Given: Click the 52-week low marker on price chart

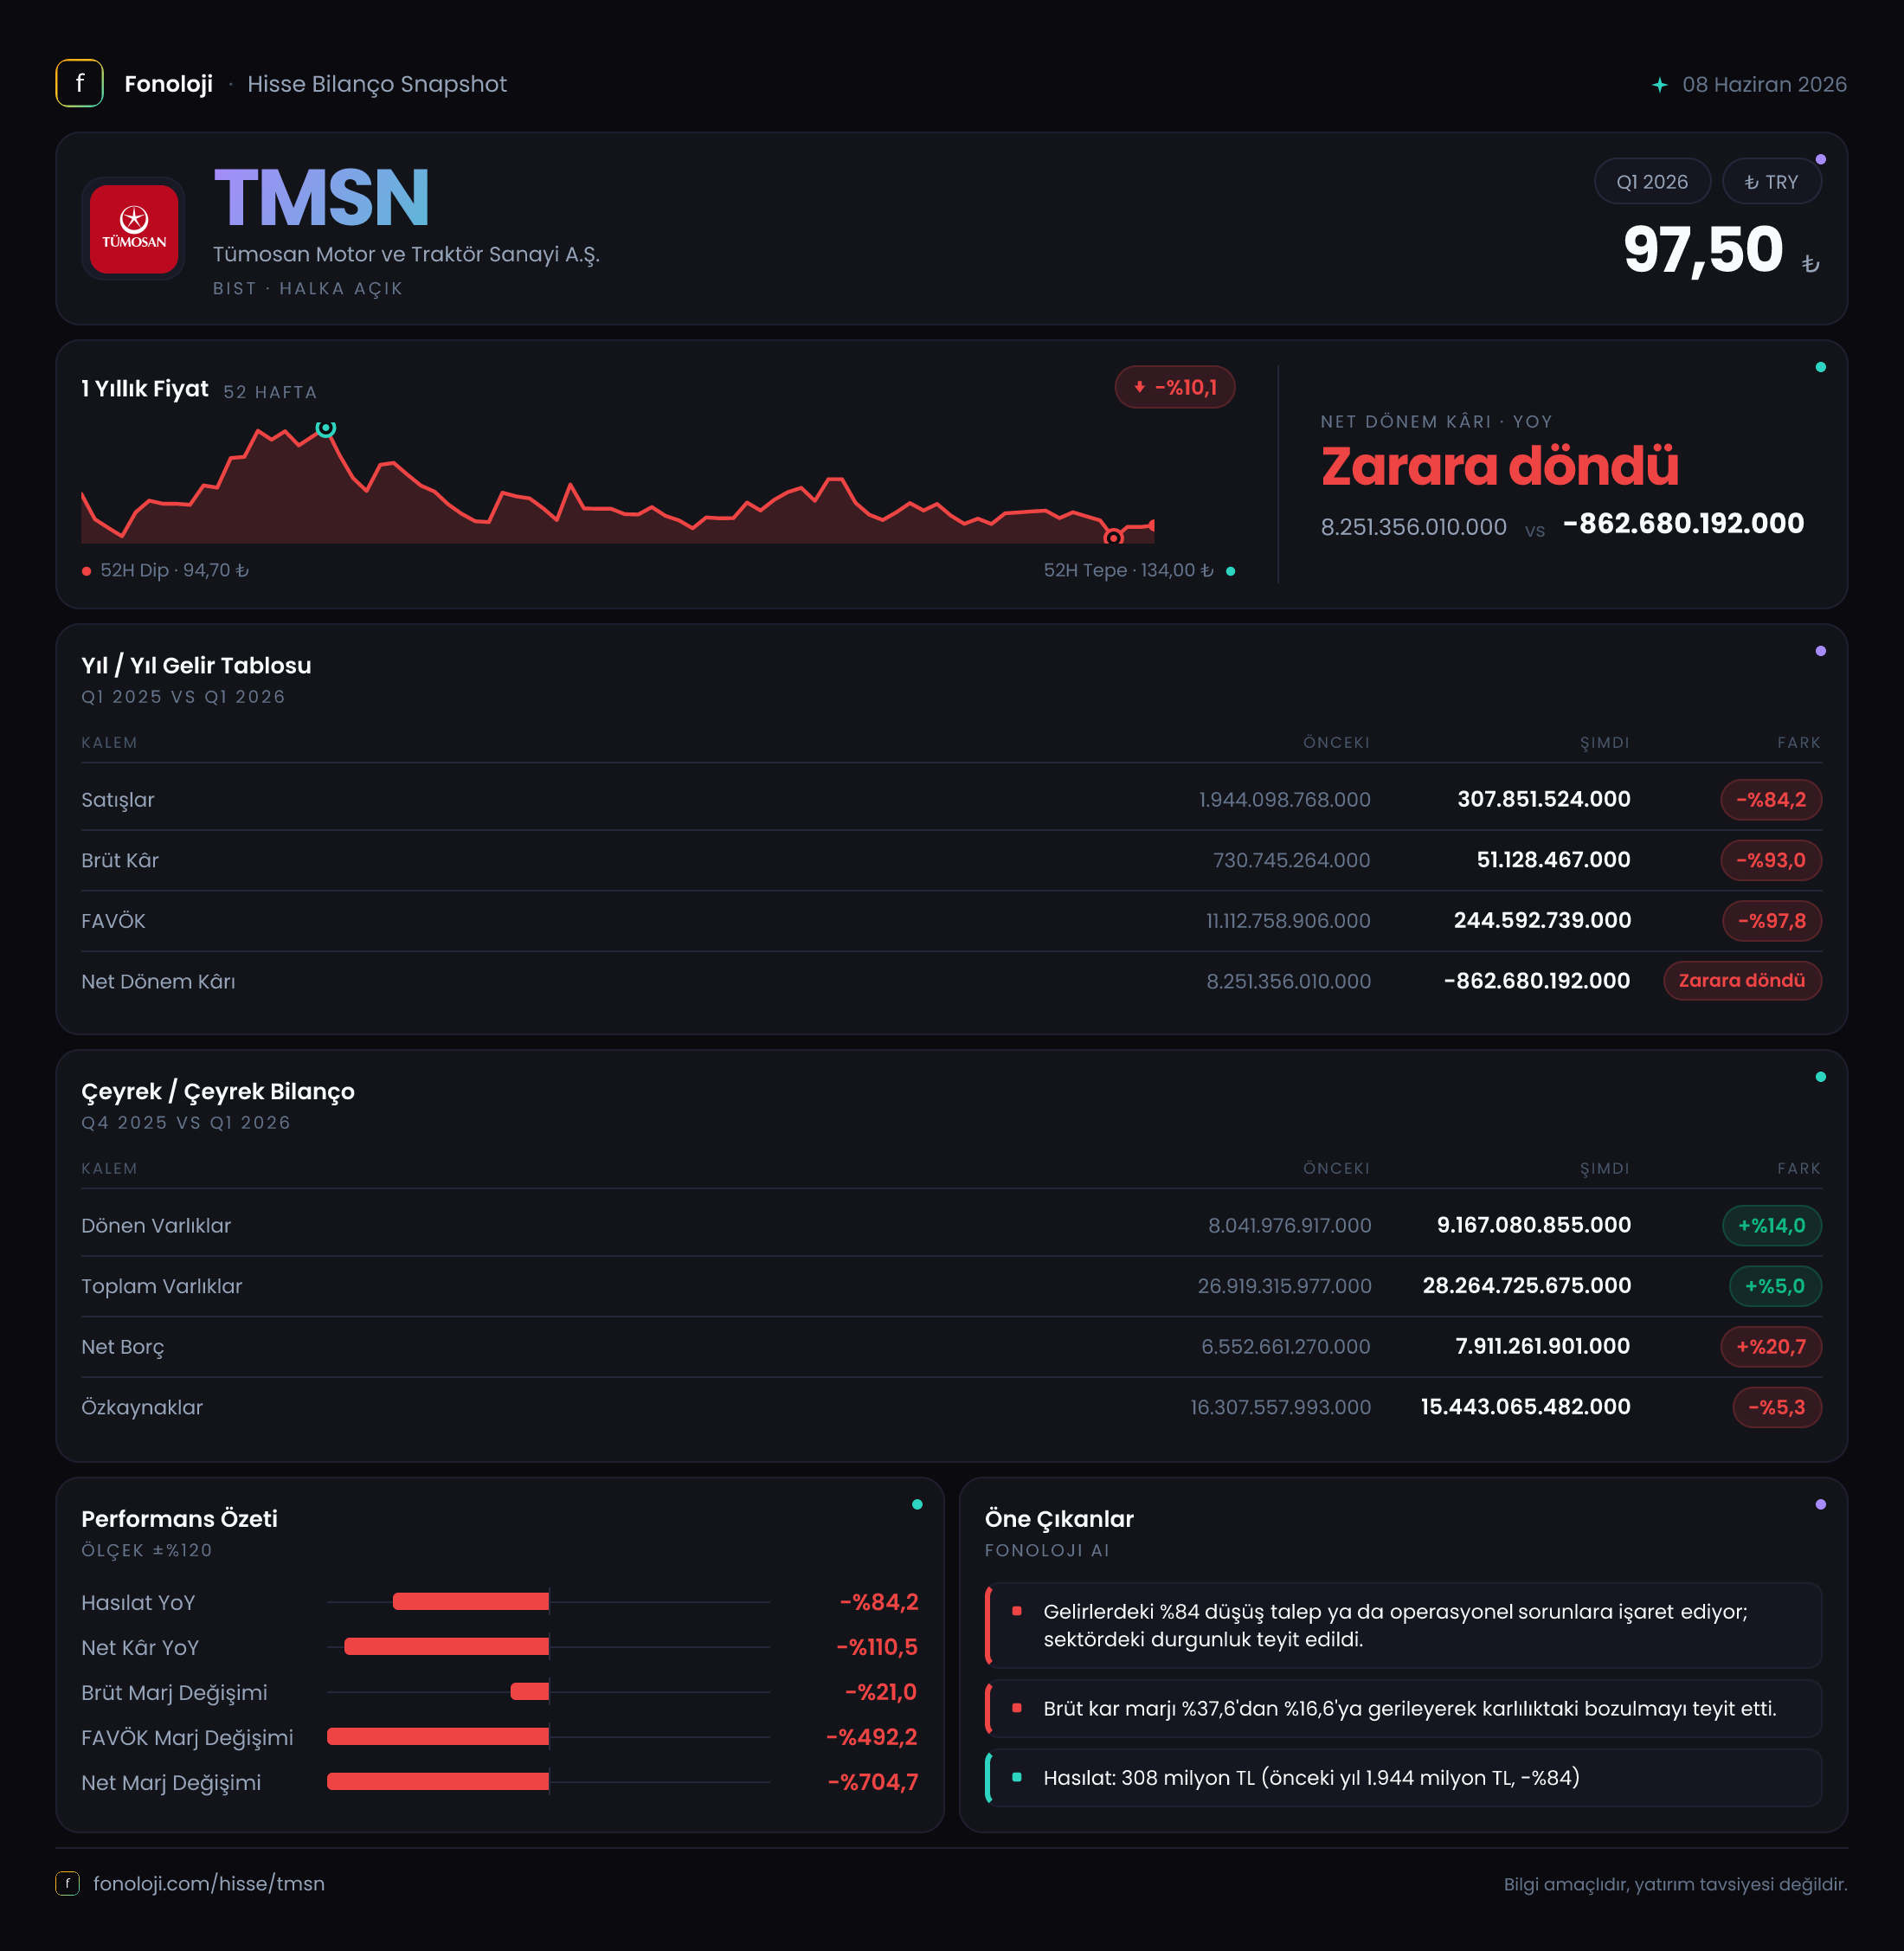Looking at the screenshot, I should 1113,537.
